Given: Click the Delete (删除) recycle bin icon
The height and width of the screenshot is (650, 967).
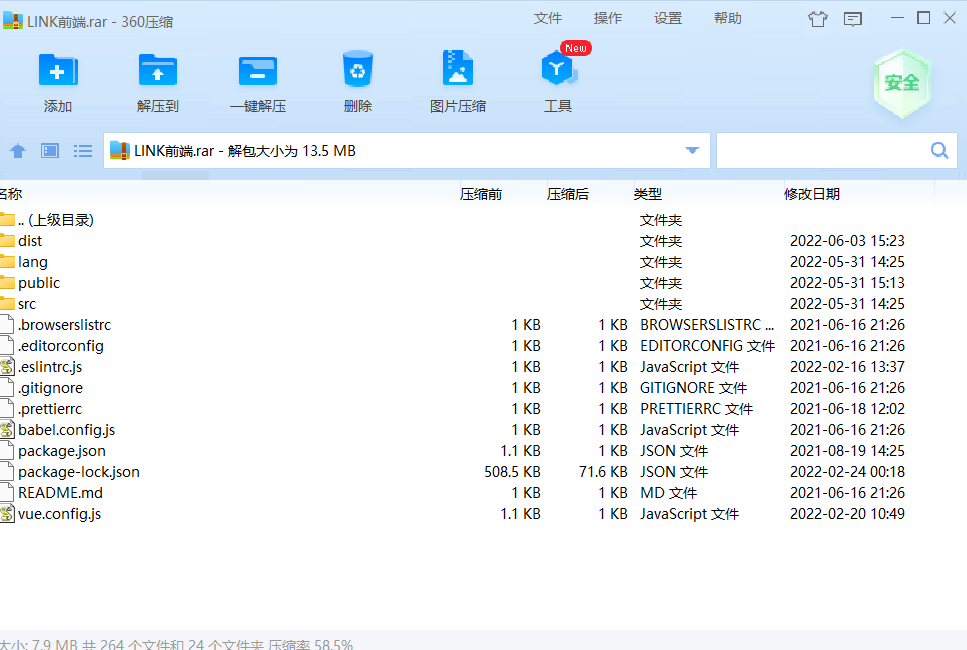Looking at the screenshot, I should click(x=358, y=70).
